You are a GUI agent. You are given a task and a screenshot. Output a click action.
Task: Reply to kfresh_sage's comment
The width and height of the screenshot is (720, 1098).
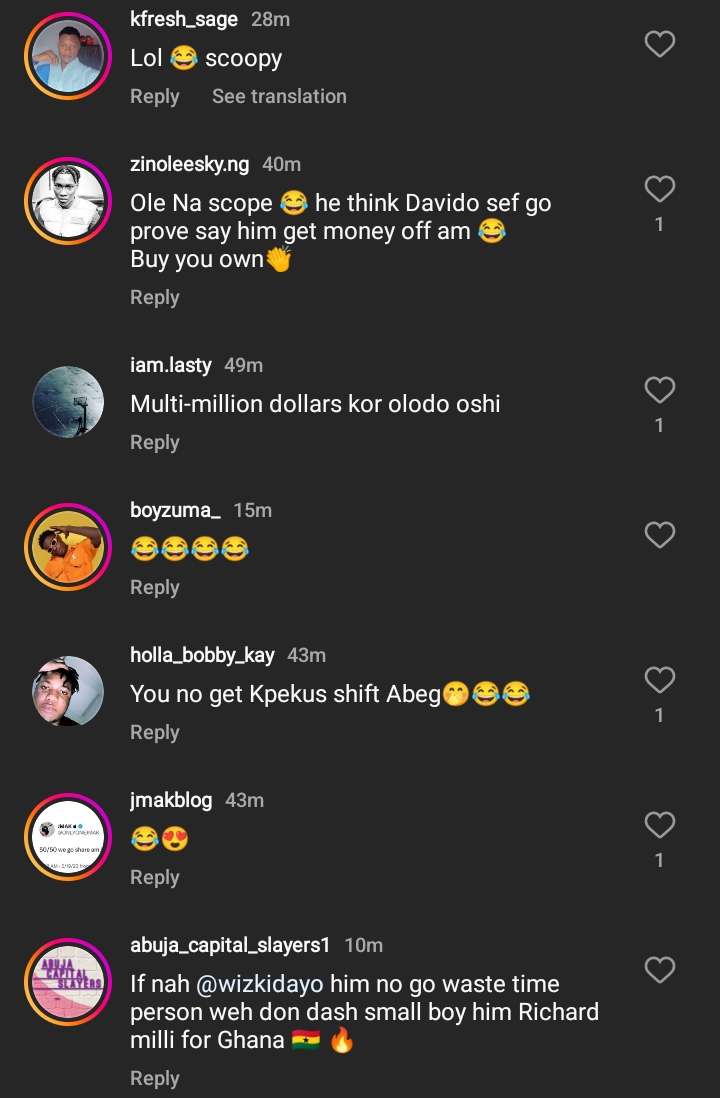pyautogui.click(x=154, y=96)
